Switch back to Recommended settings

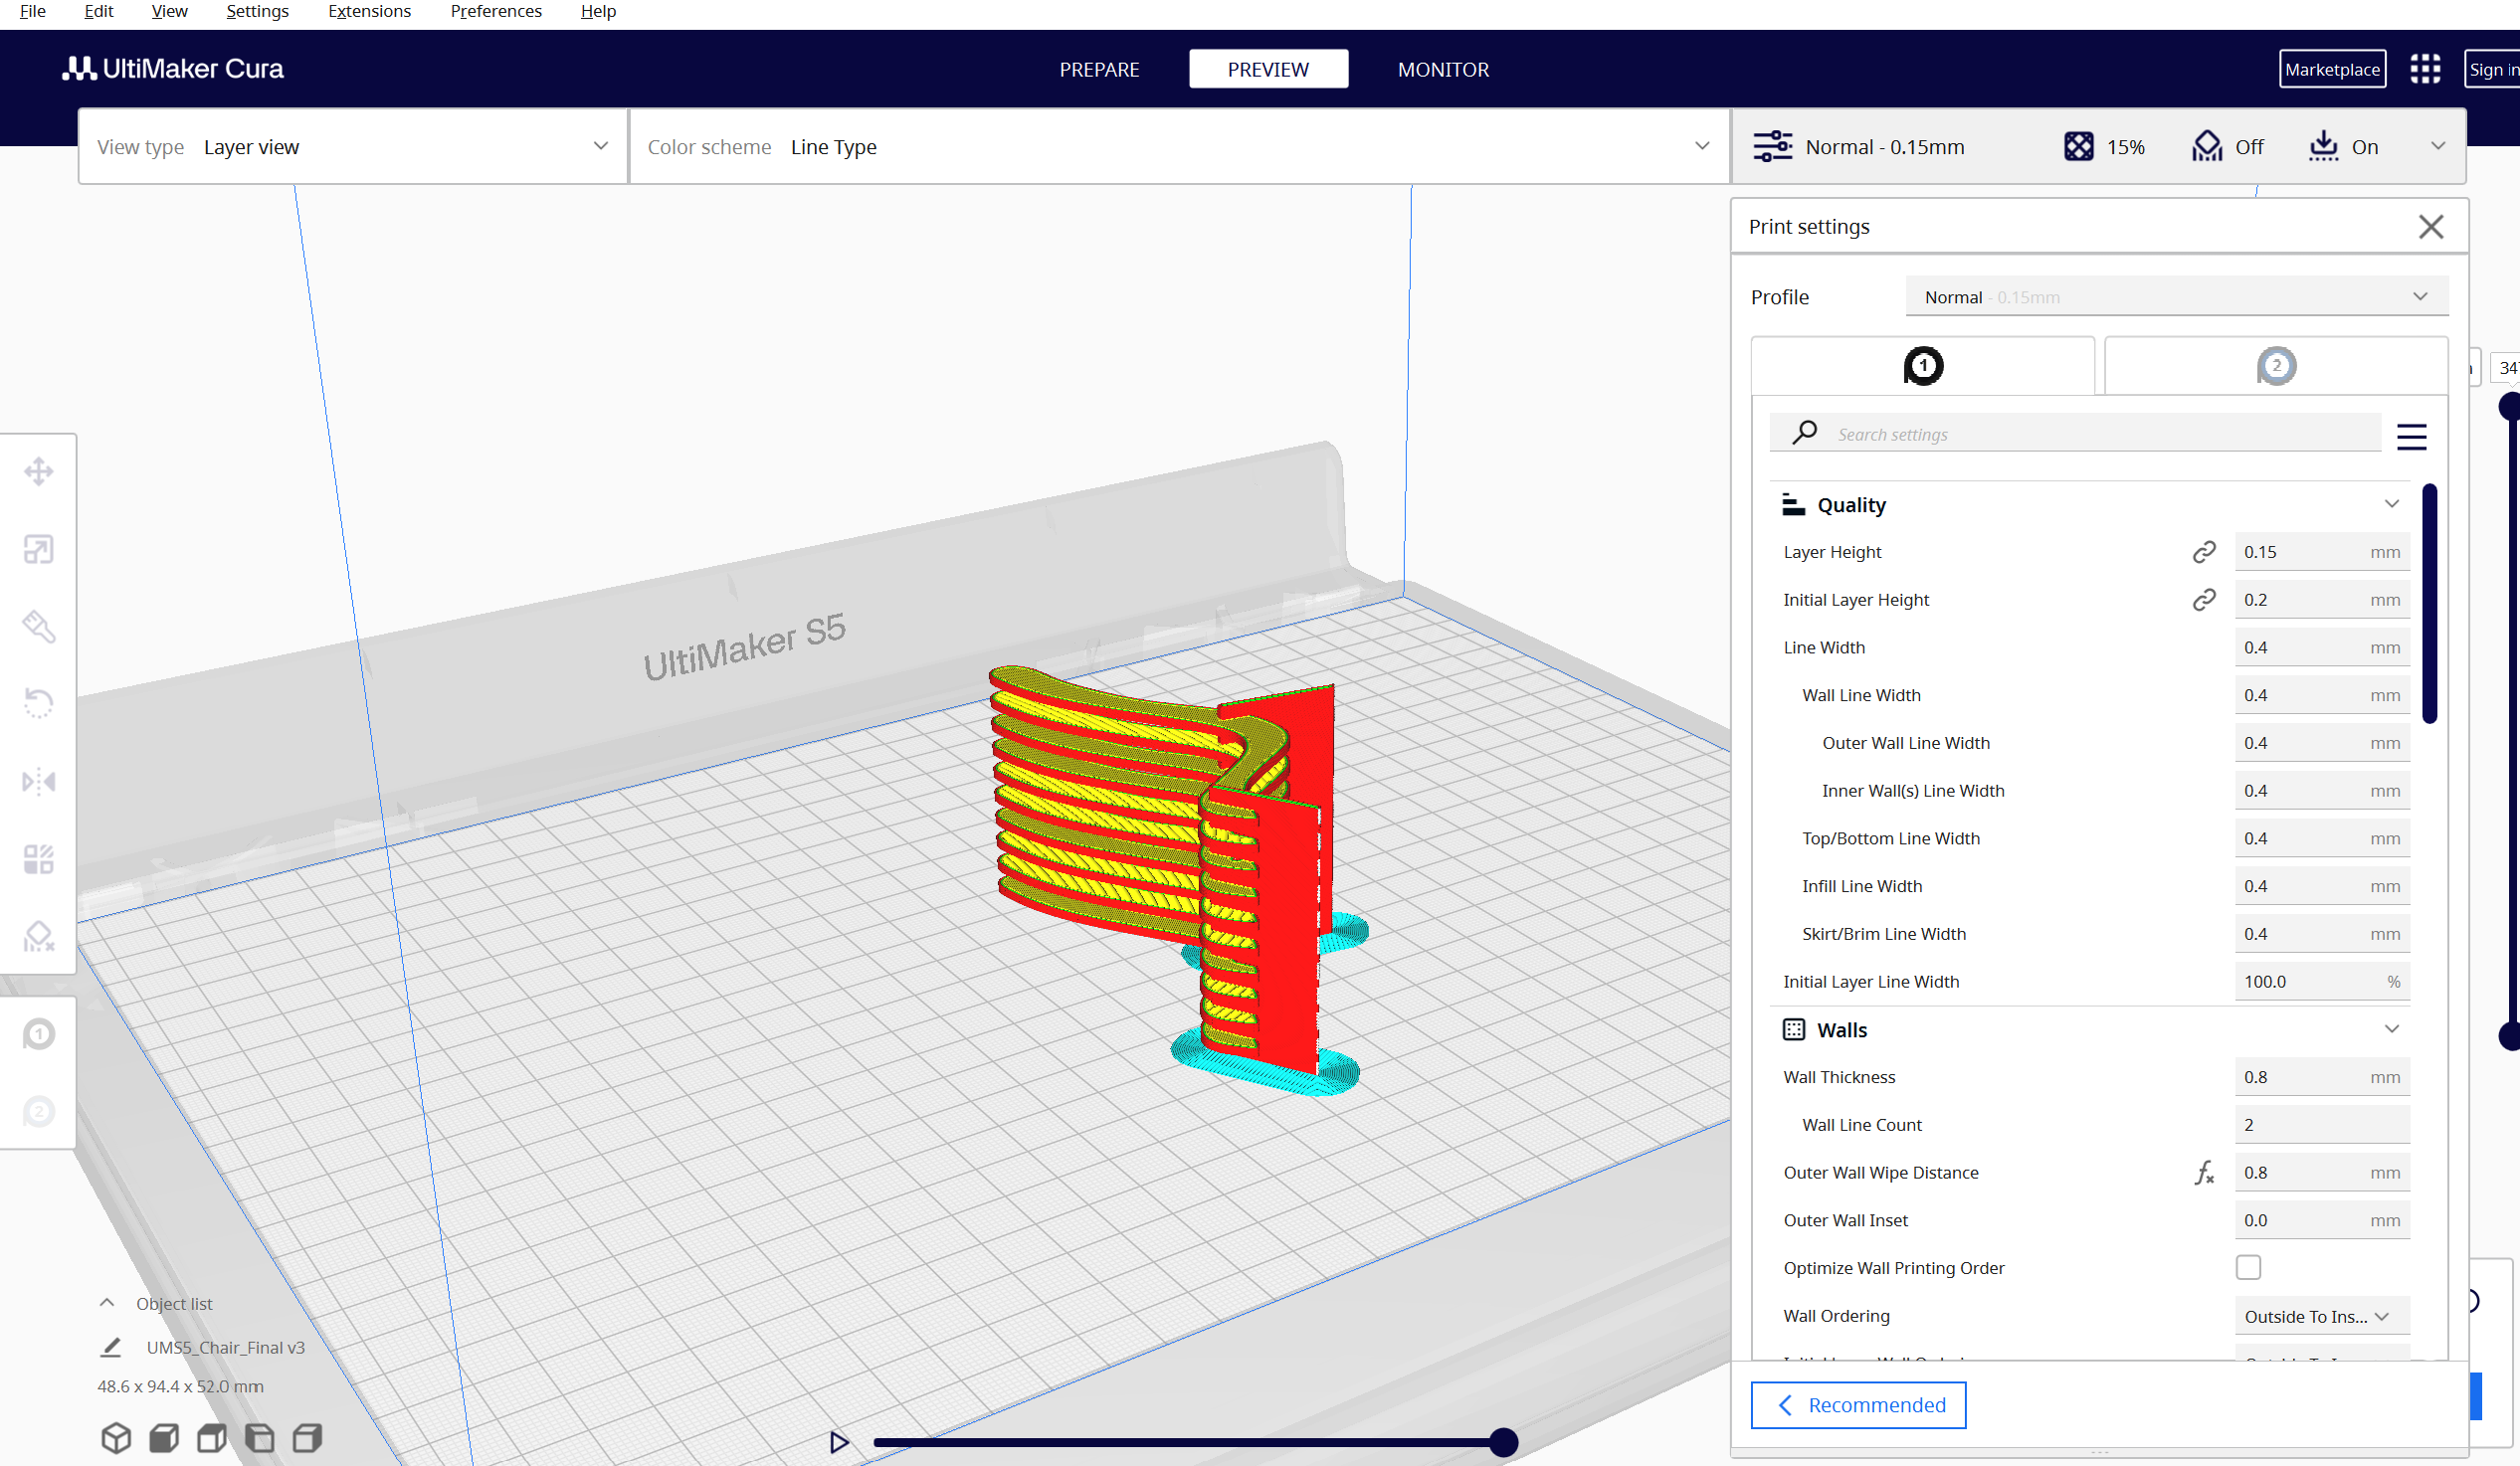pyautogui.click(x=1858, y=1405)
